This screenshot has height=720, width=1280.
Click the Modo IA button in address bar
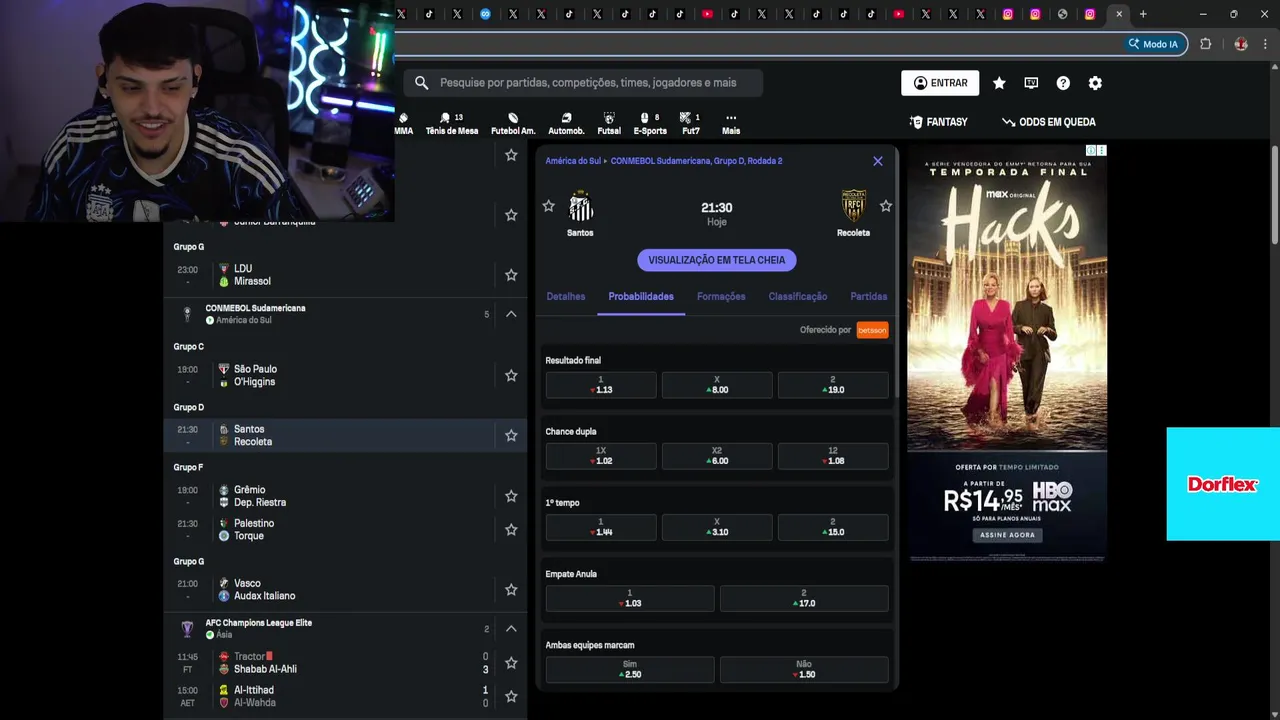(x=1153, y=44)
